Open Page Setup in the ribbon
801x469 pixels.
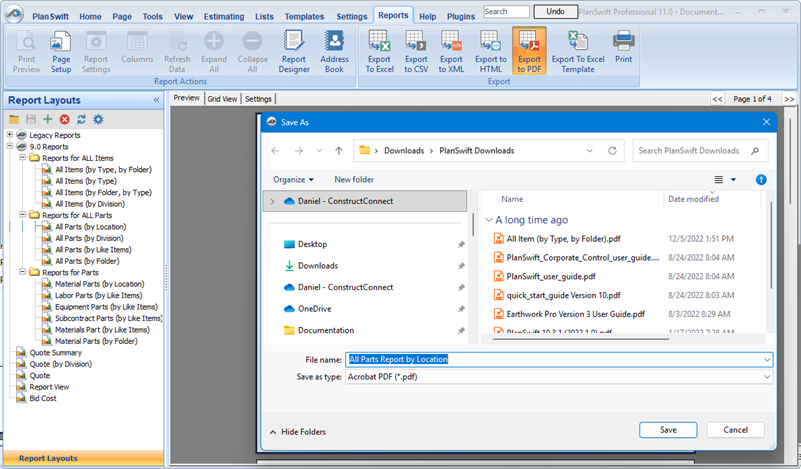pyautogui.click(x=61, y=52)
